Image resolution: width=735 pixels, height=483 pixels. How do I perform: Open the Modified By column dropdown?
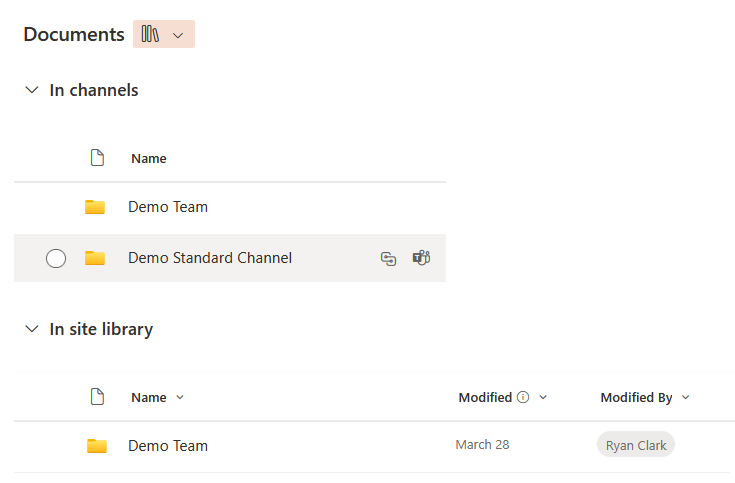685,398
